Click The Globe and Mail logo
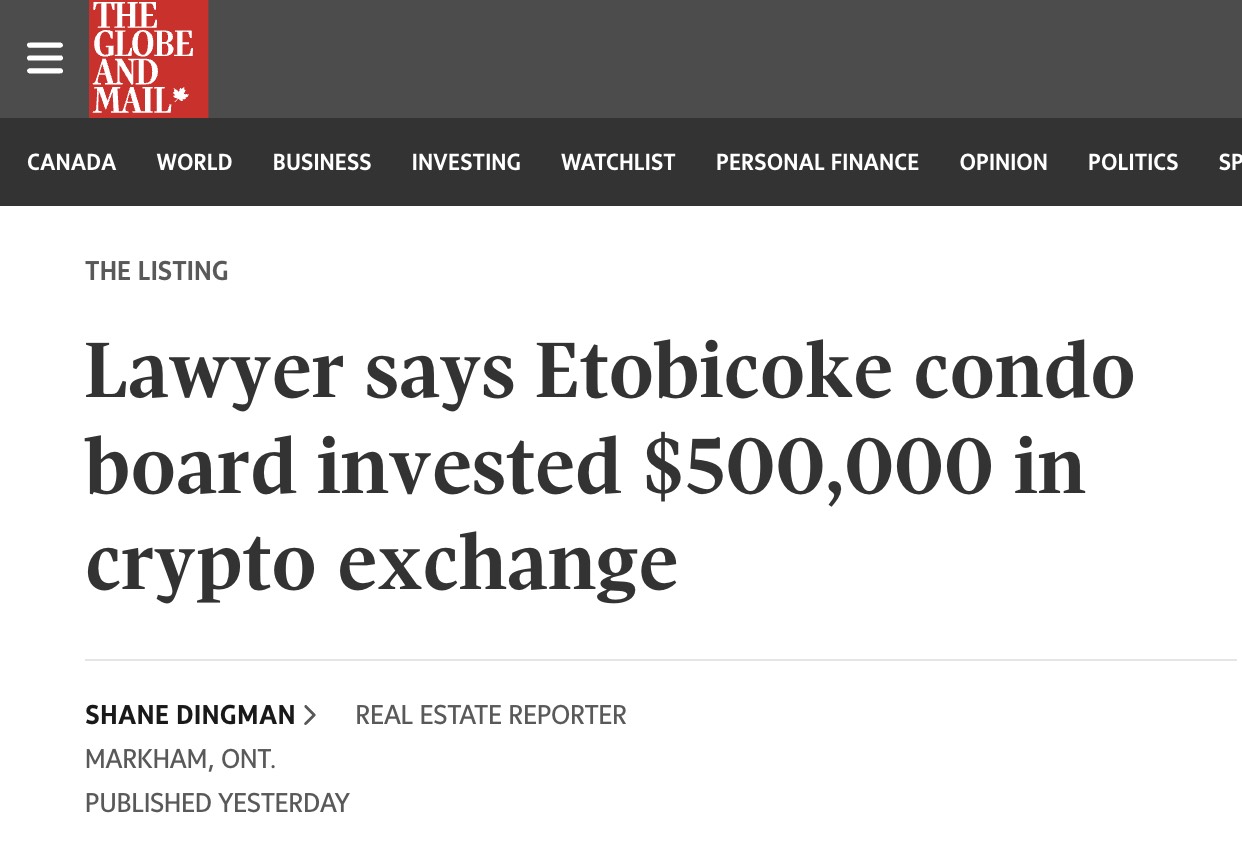1242x848 pixels. 148,58
